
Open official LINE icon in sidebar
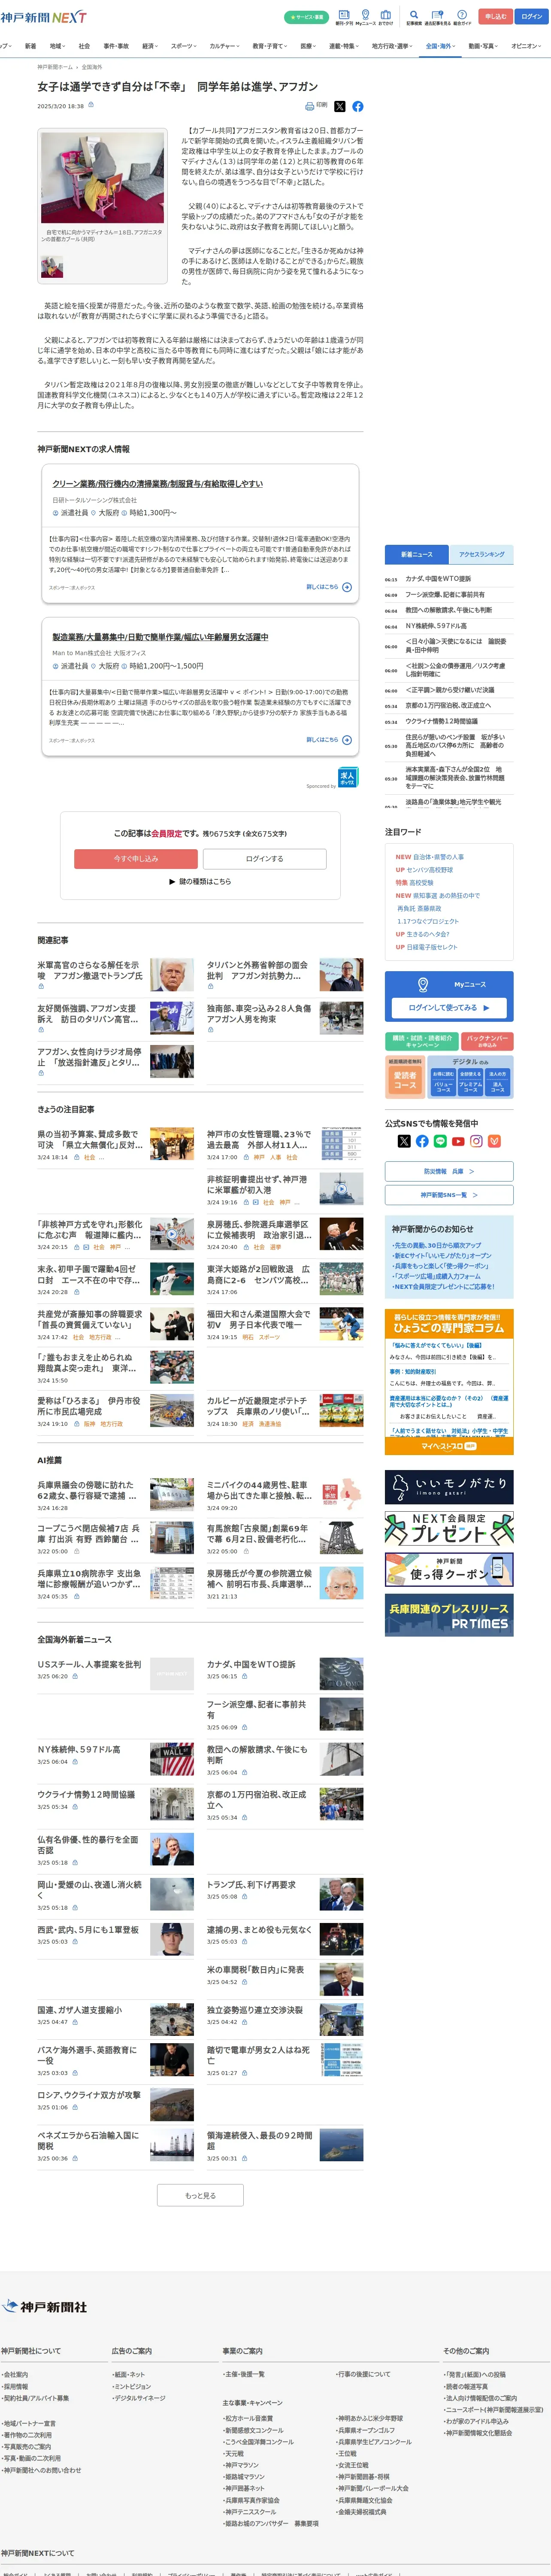tap(440, 1141)
